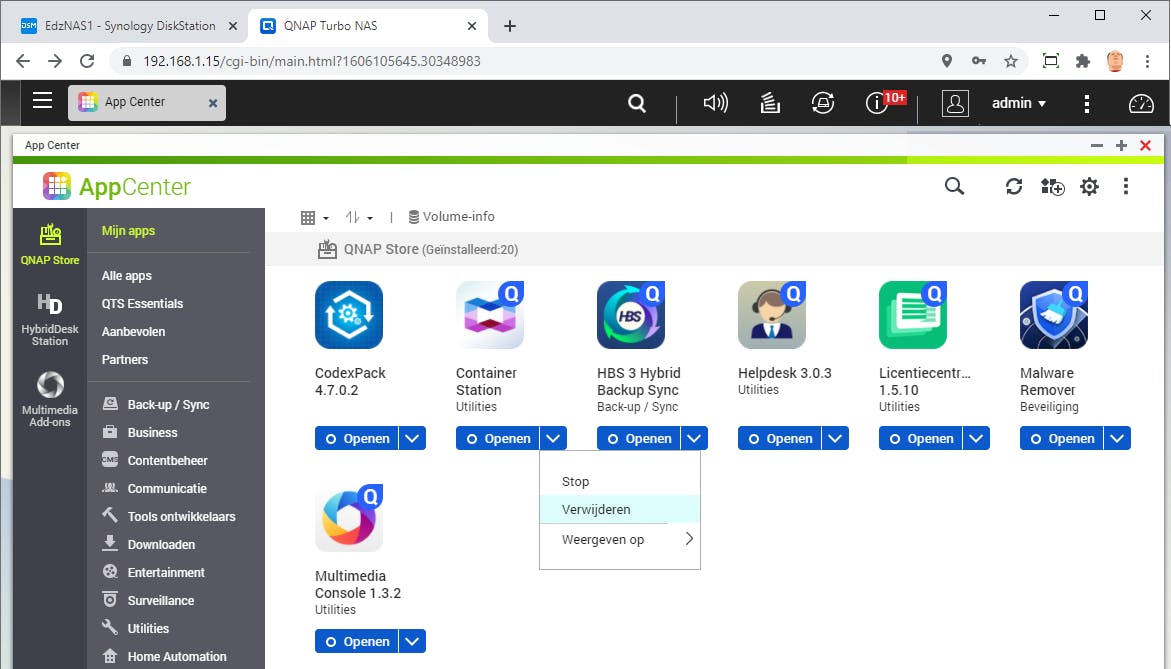The image size is (1171, 669).
Task: Open CodexPack with Openen button
Action: click(357, 438)
